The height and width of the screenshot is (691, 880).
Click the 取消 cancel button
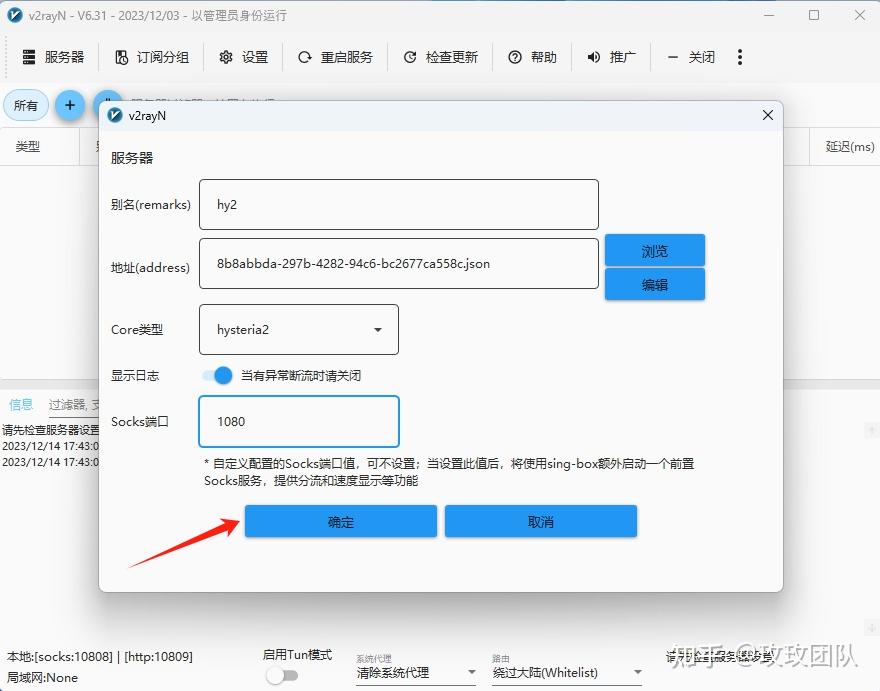point(540,521)
